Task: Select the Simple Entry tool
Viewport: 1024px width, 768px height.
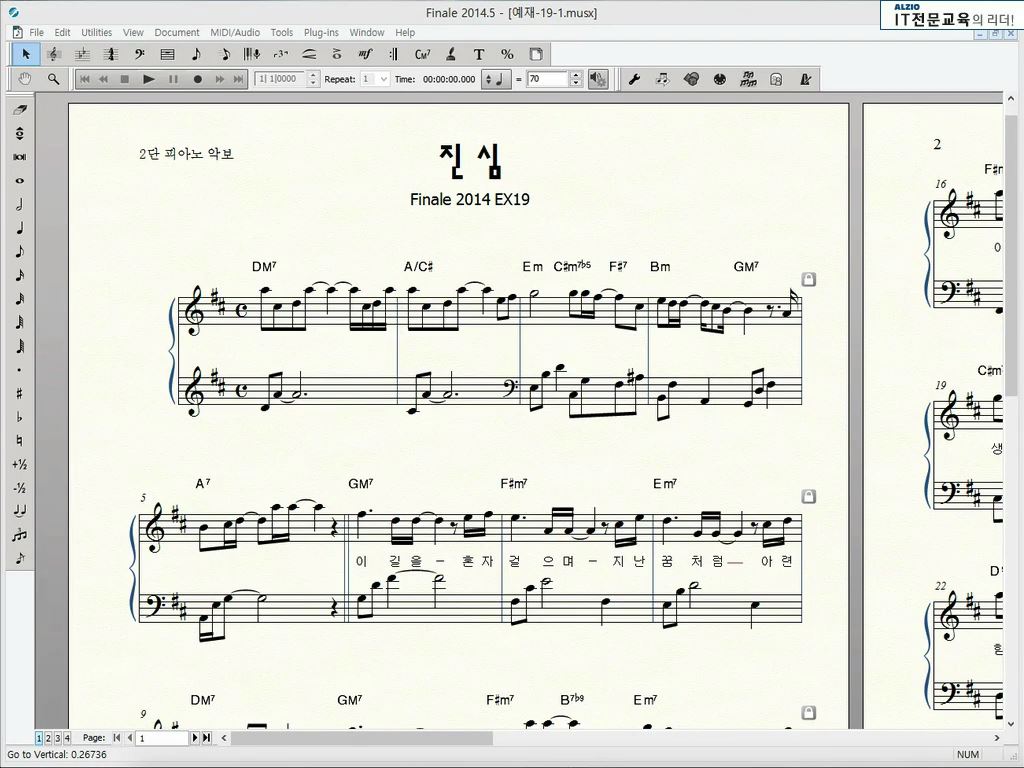Action: pyautogui.click(x=196, y=54)
